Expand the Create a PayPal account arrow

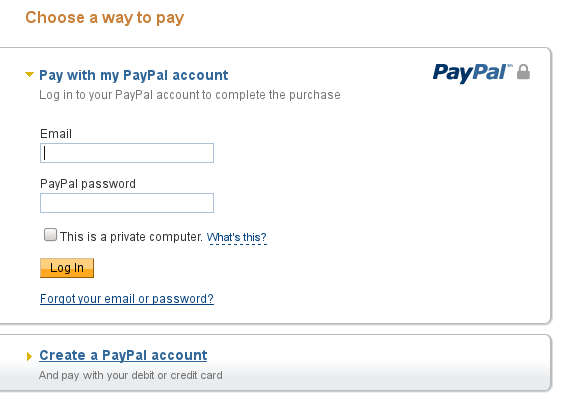(29, 356)
